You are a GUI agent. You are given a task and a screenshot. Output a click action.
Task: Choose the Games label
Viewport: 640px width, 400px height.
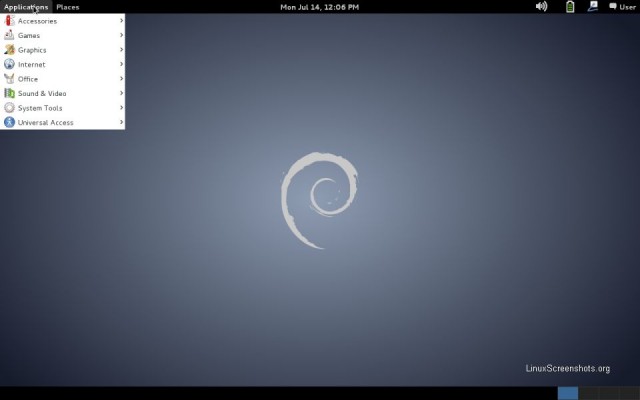click(29, 36)
